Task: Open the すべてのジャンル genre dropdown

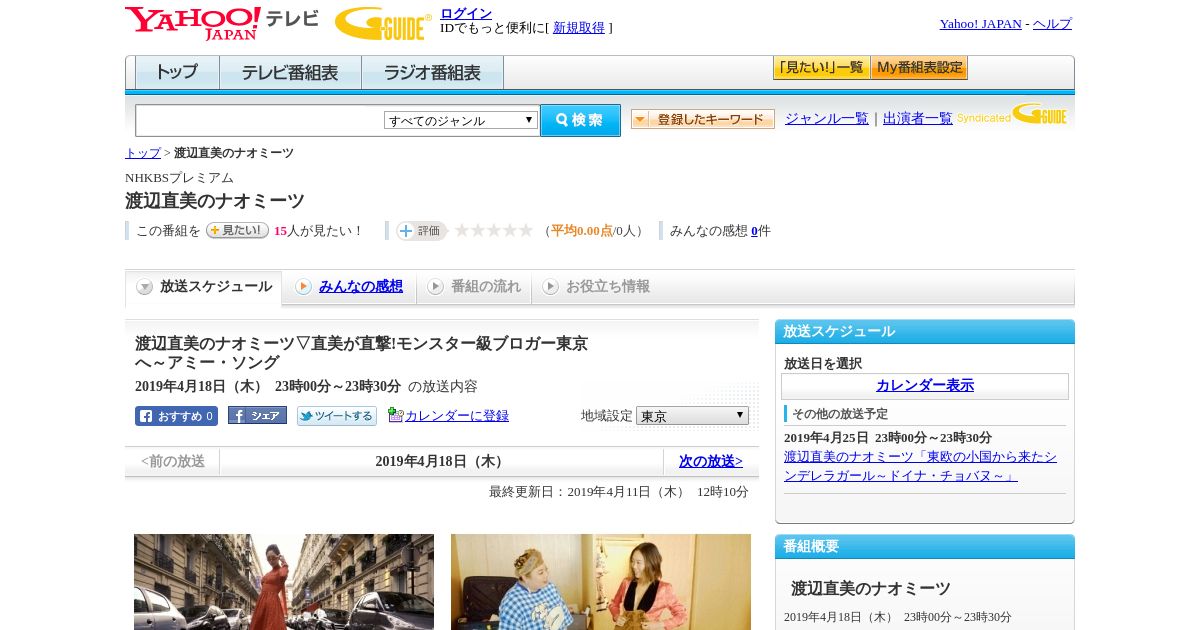Action: pos(461,120)
